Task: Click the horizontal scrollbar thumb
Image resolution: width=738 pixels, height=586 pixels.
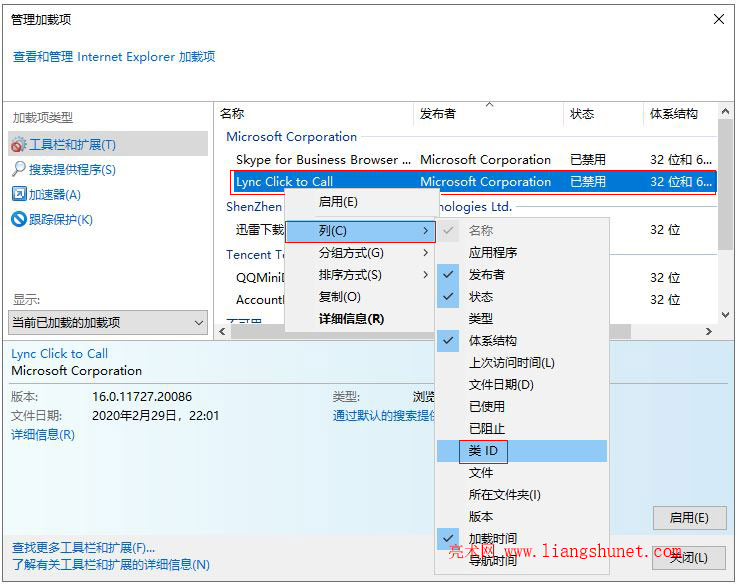Action: coord(431,332)
